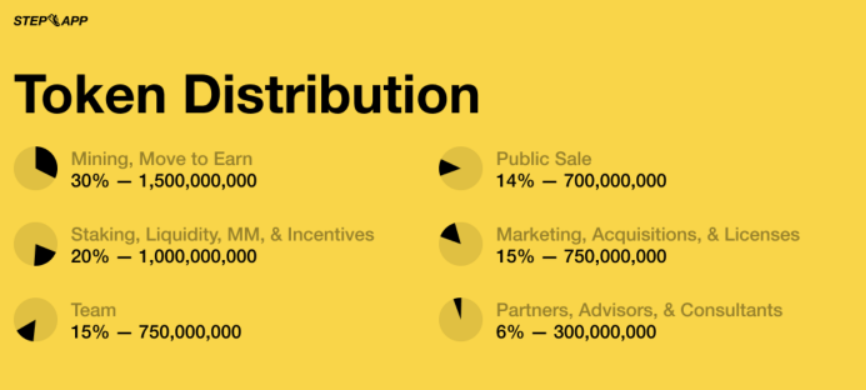Click Marketing, Acquisitions, & Licenses label
The image size is (866, 390).
[648, 235]
